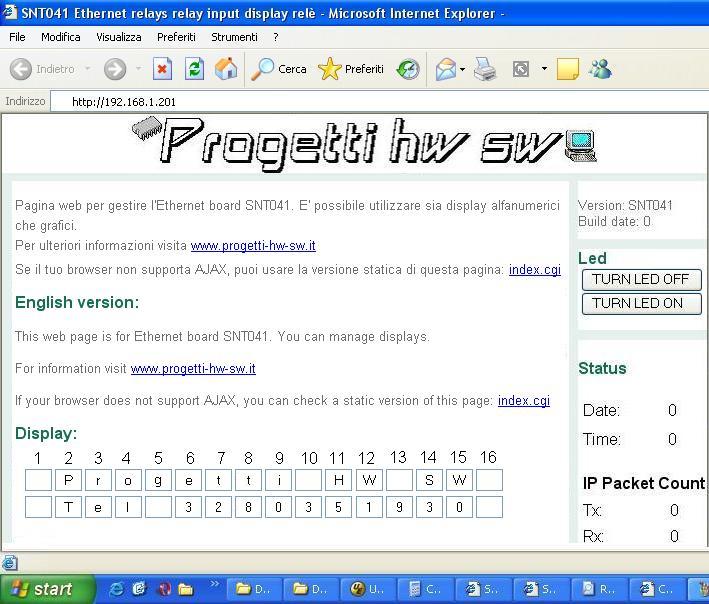Click display cell containing letter H

click(x=339, y=480)
